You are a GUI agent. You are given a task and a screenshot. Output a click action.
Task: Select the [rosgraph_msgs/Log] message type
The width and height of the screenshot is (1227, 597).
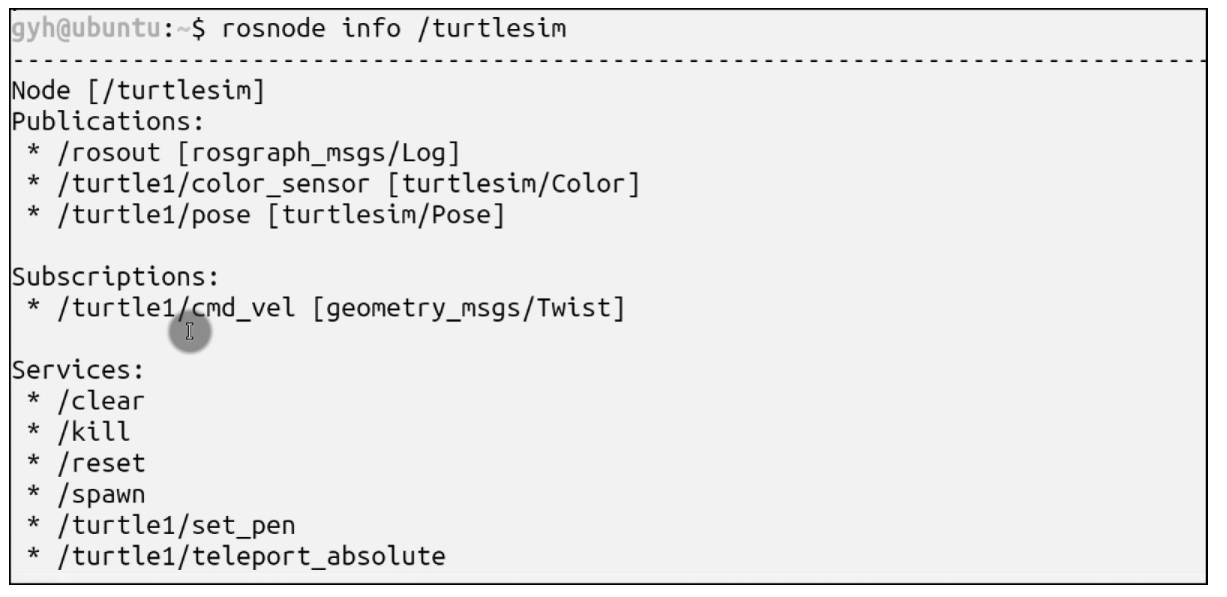(306, 153)
